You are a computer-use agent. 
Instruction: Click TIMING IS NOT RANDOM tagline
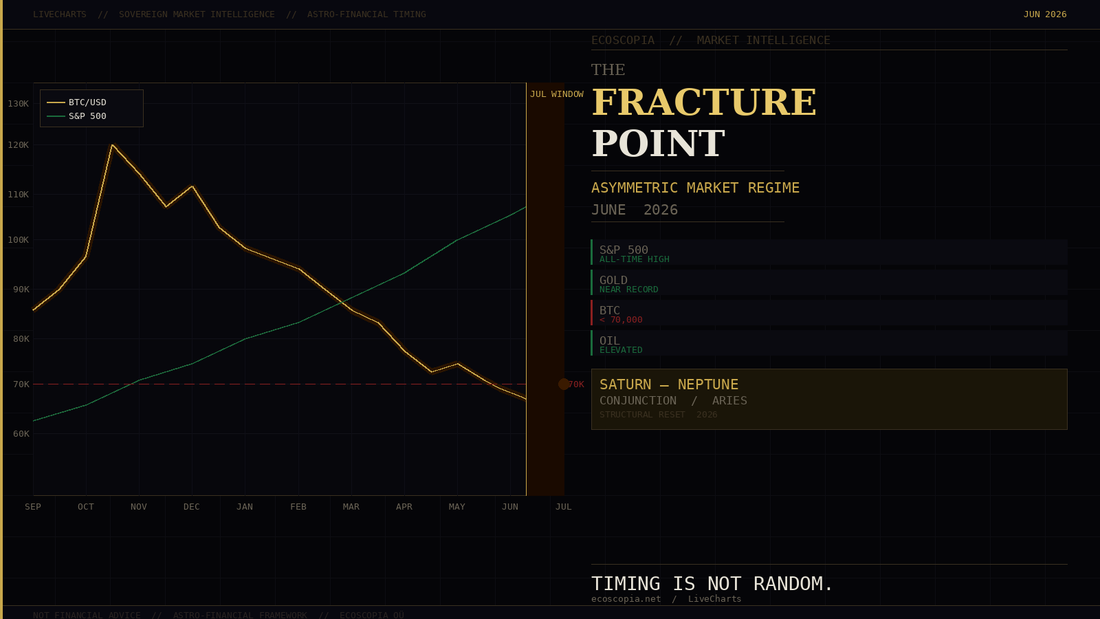tap(711, 583)
